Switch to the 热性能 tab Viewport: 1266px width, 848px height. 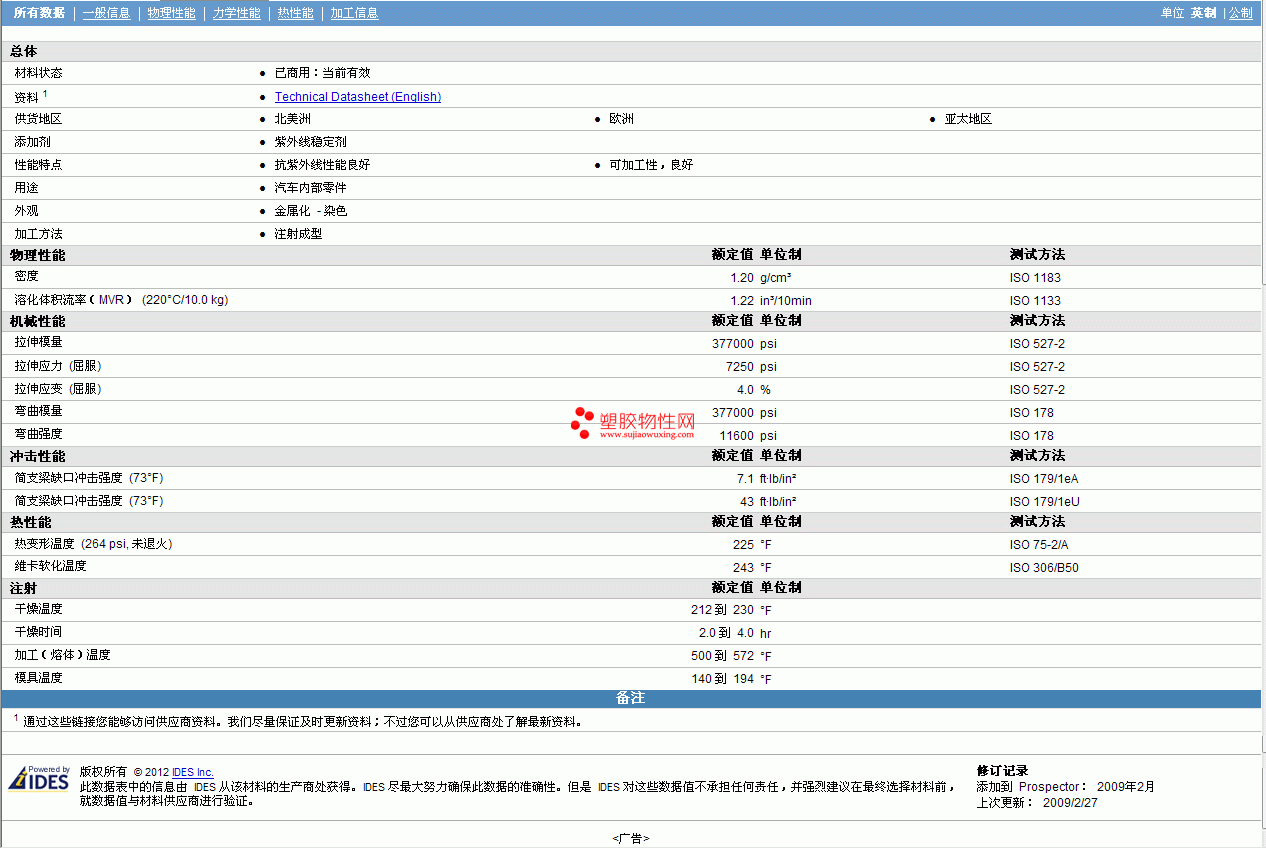click(295, 13)
